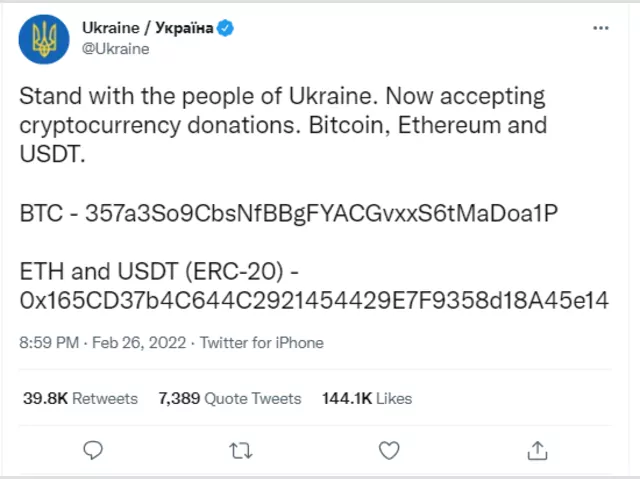View the 39.8K Retweets list
Screen dimensions: 640x479
coord(80,398)
